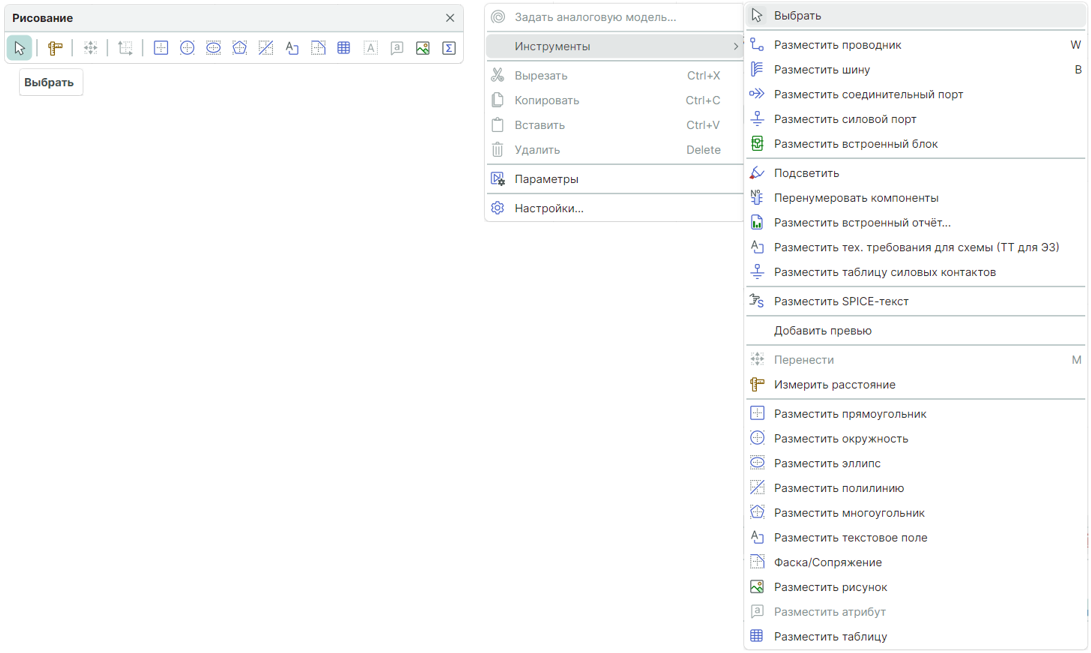Open Настройки... from the context menu
The width and height of the screenshot is (1091, 653).
point(548,208)
